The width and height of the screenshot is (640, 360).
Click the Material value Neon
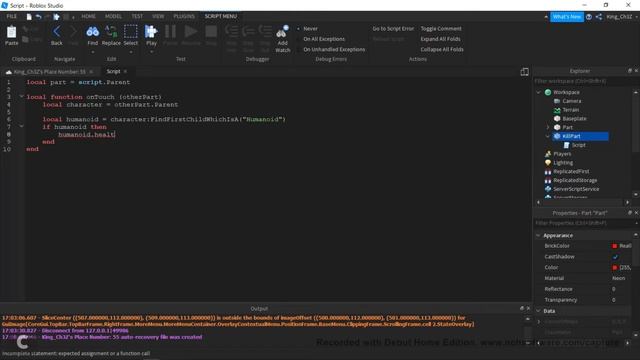point(618,278)
